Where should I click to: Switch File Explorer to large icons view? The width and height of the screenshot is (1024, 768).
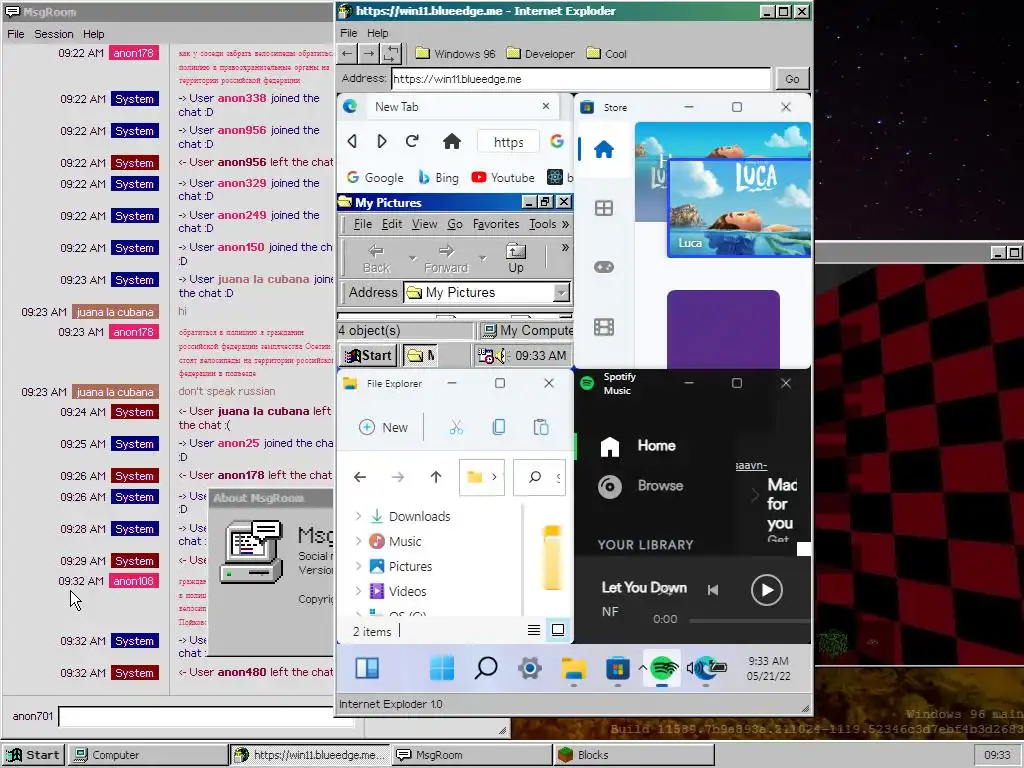click(x=558, y=630)
